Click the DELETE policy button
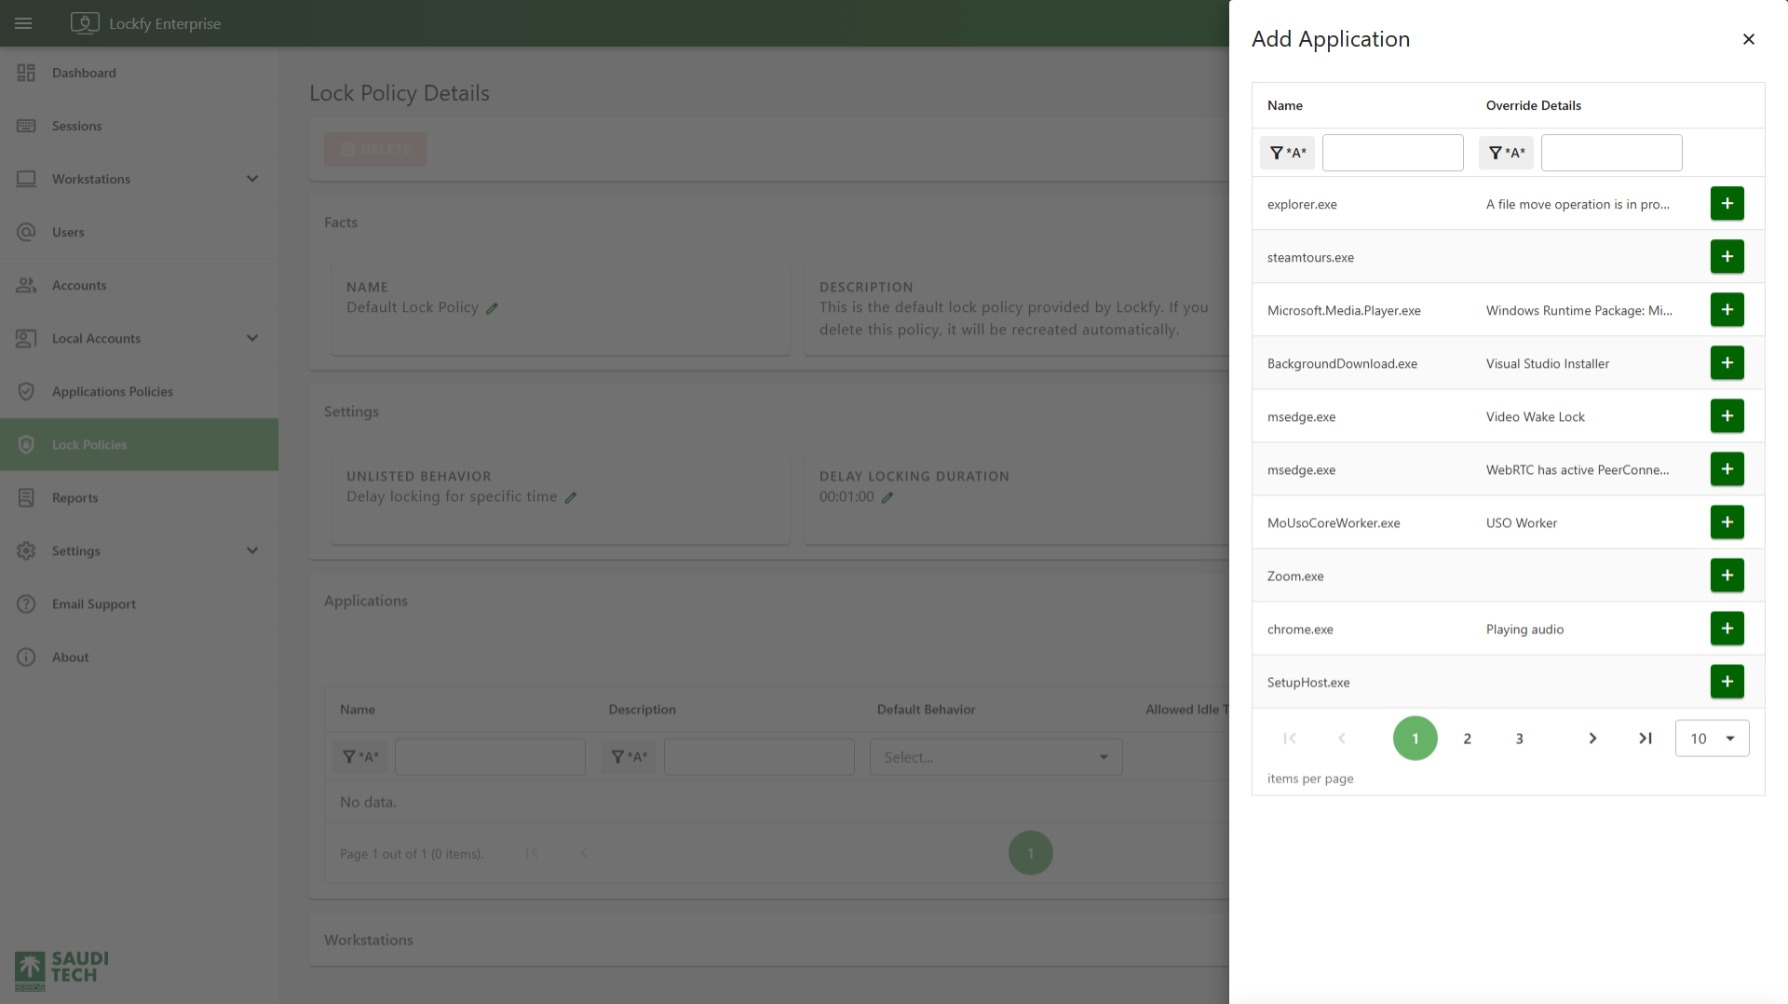The image size is (1788, 1004). point(375,149)
